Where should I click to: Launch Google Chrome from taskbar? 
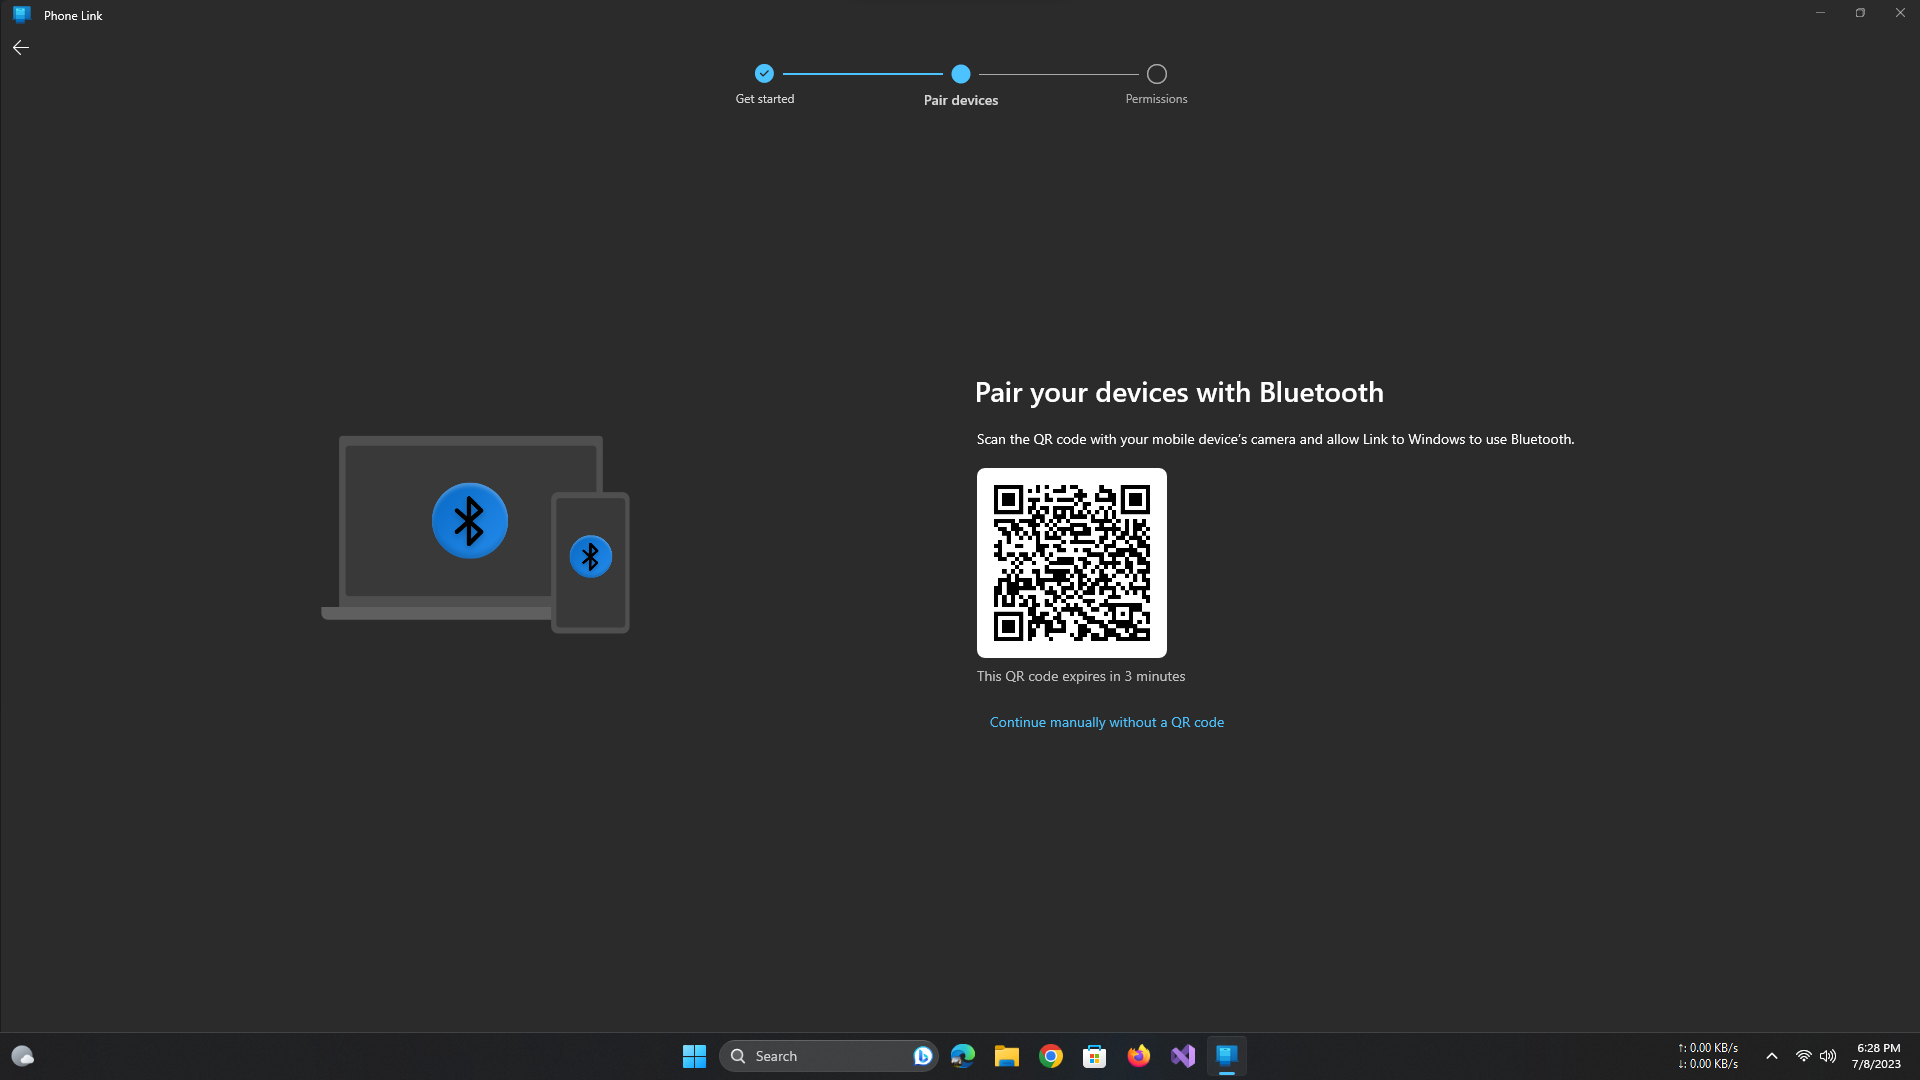(1050, 1056)
